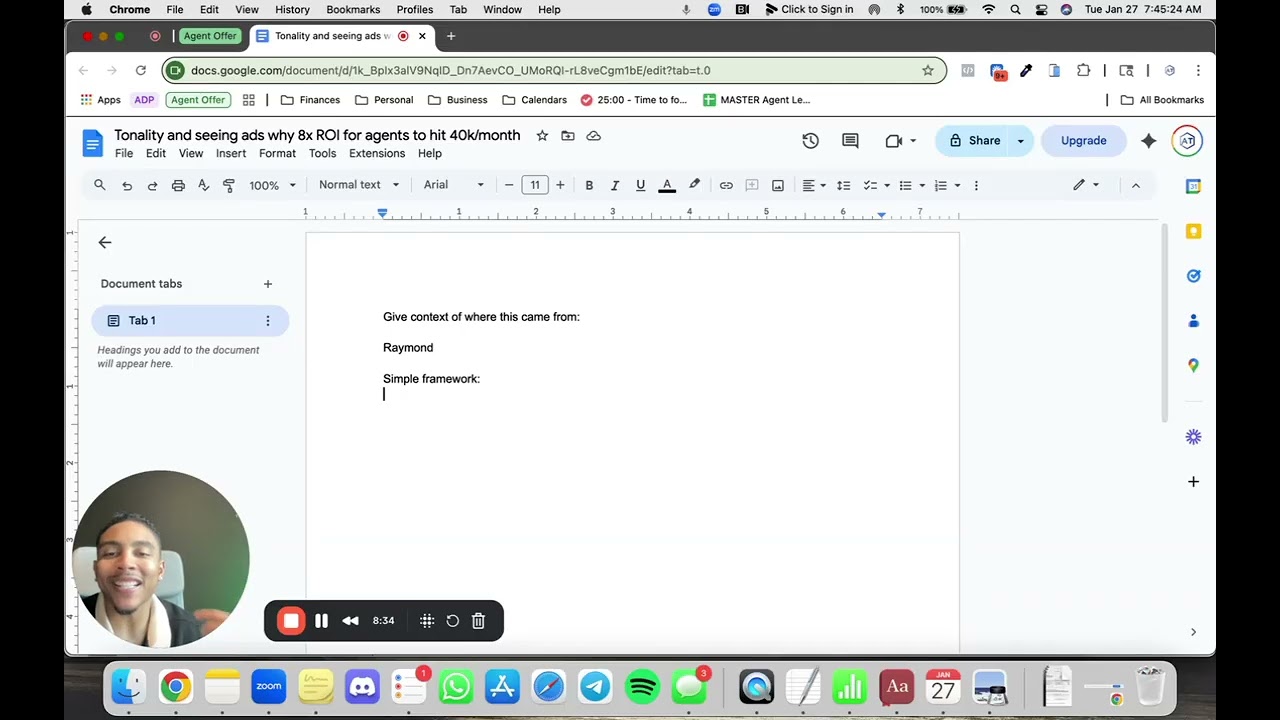Decrease font size with minus button

click(509, 185)
